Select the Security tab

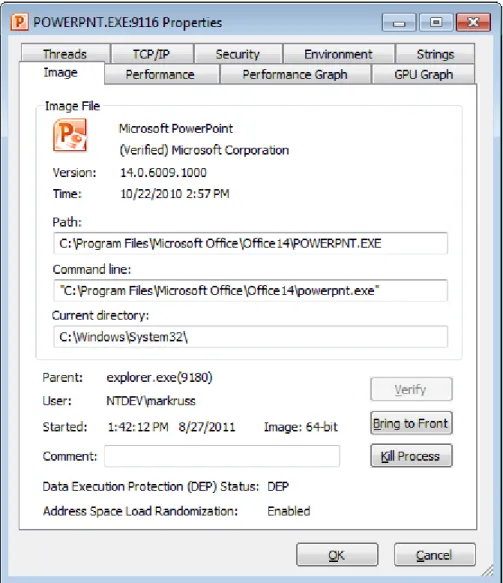238,54
